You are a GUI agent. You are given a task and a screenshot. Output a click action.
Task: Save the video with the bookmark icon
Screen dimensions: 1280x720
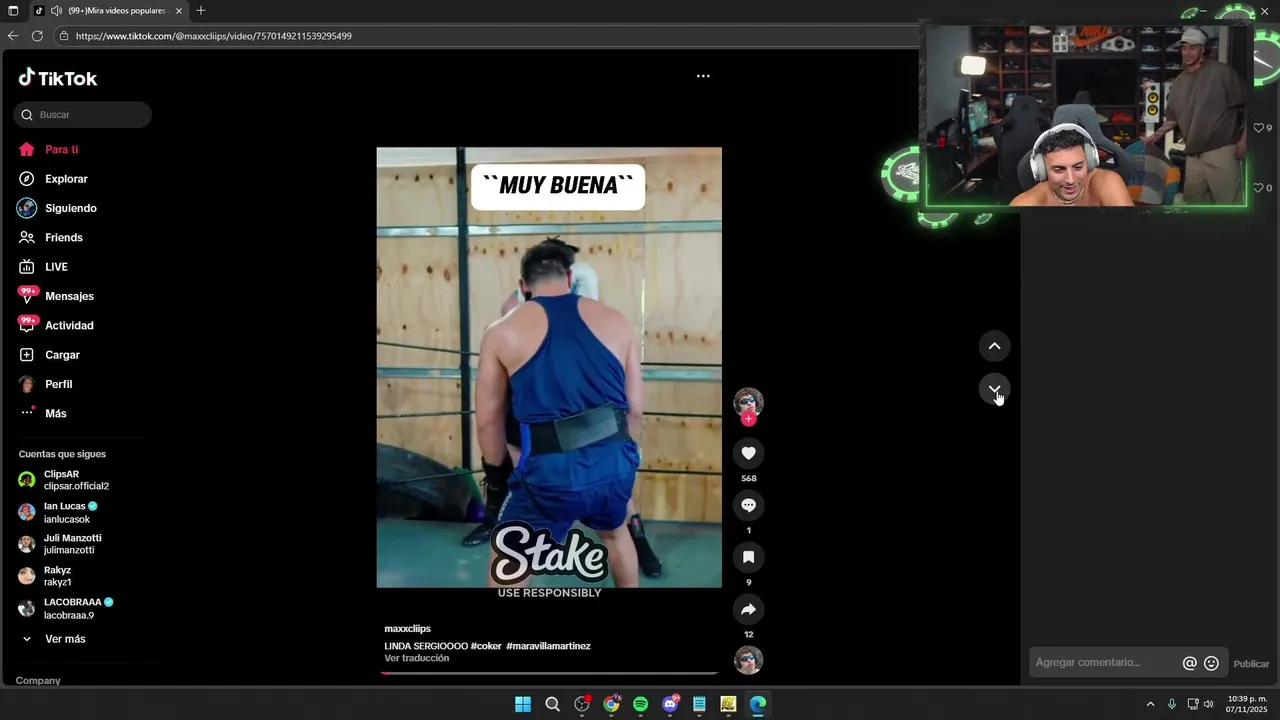coord(748,557)
